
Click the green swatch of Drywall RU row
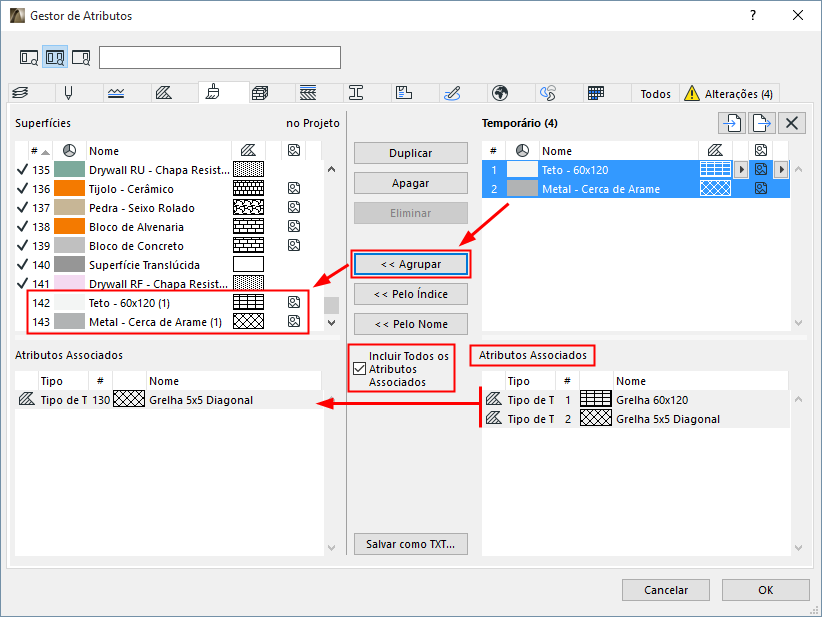point(69,169)
